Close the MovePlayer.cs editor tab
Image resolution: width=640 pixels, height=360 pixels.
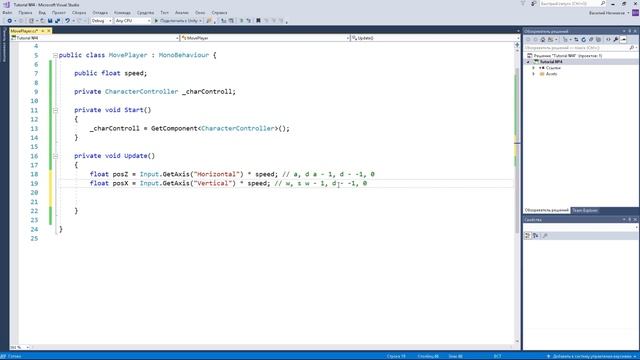pyautogui.click(x=49, y=31)
